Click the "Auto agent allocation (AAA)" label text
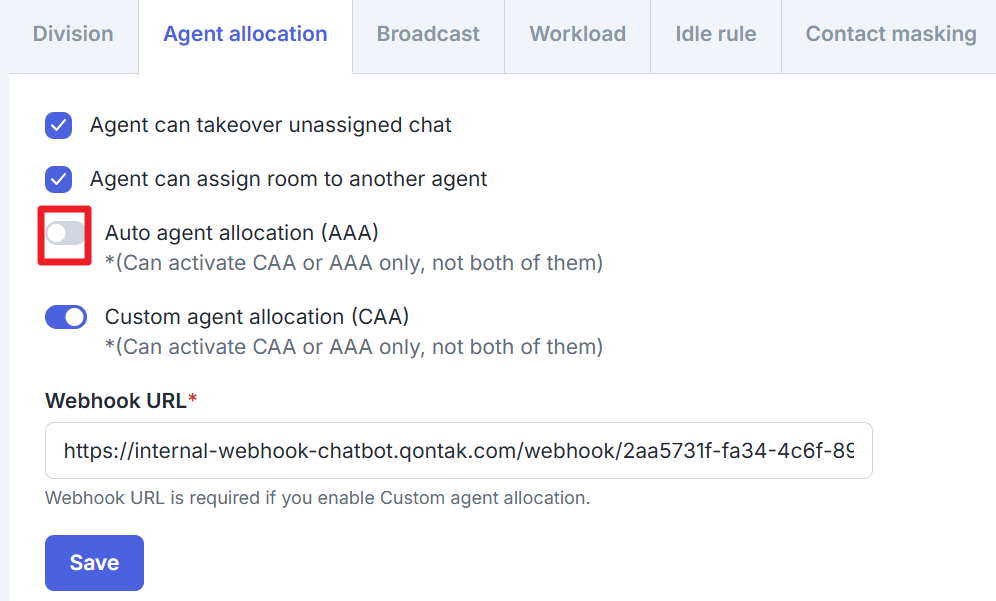996x601 pixels. tap(242, 233)
